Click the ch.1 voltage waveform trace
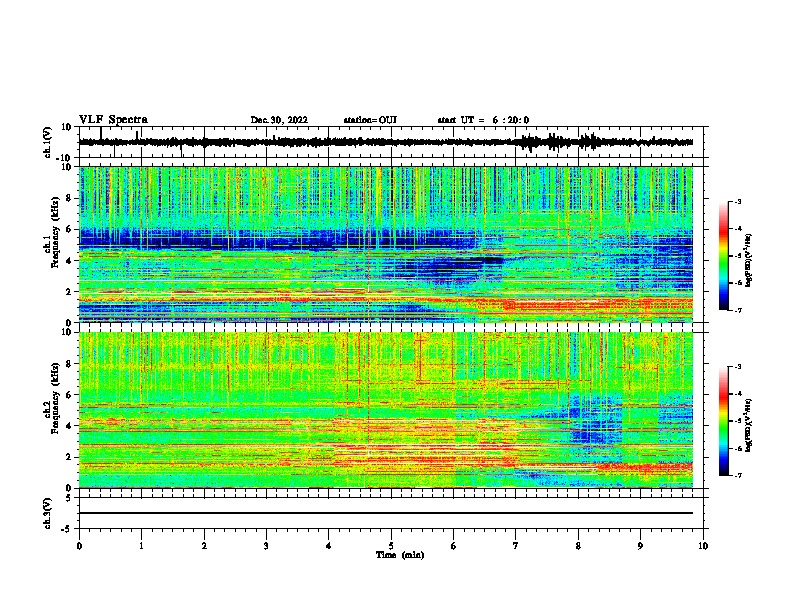 (386, 142)
